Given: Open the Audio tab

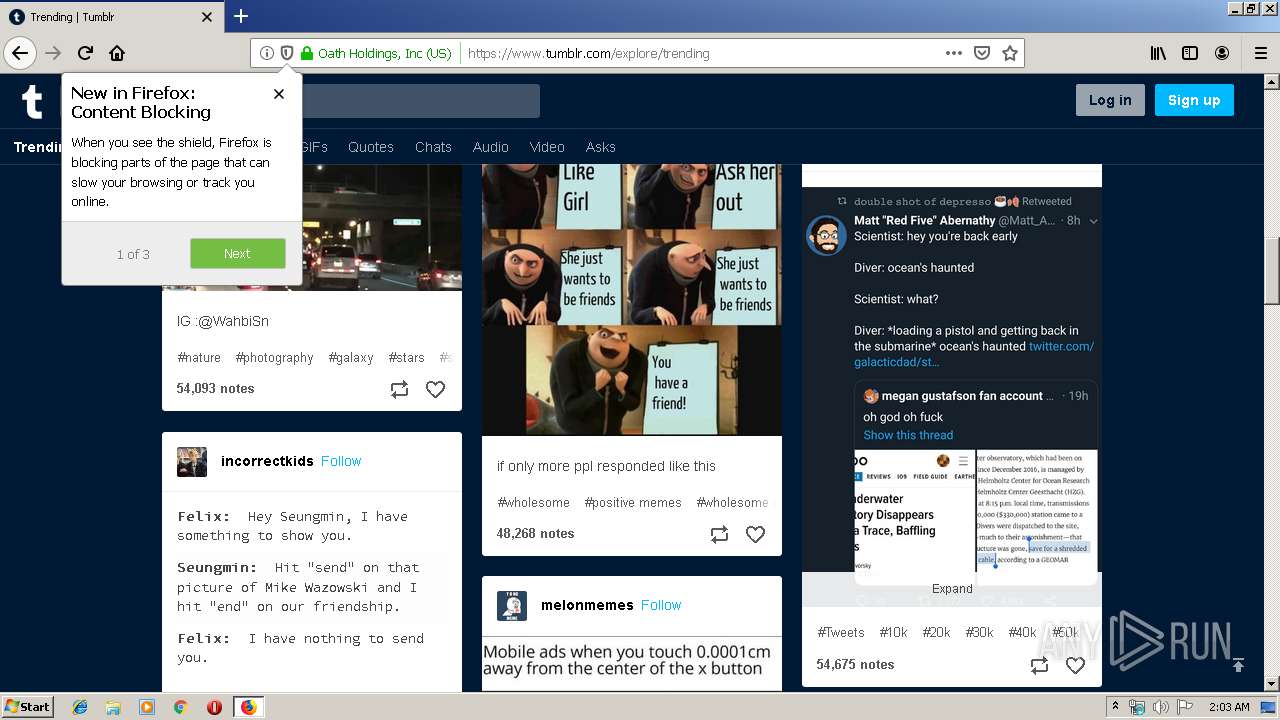Looking at the screenshot, I should [490, 147].
